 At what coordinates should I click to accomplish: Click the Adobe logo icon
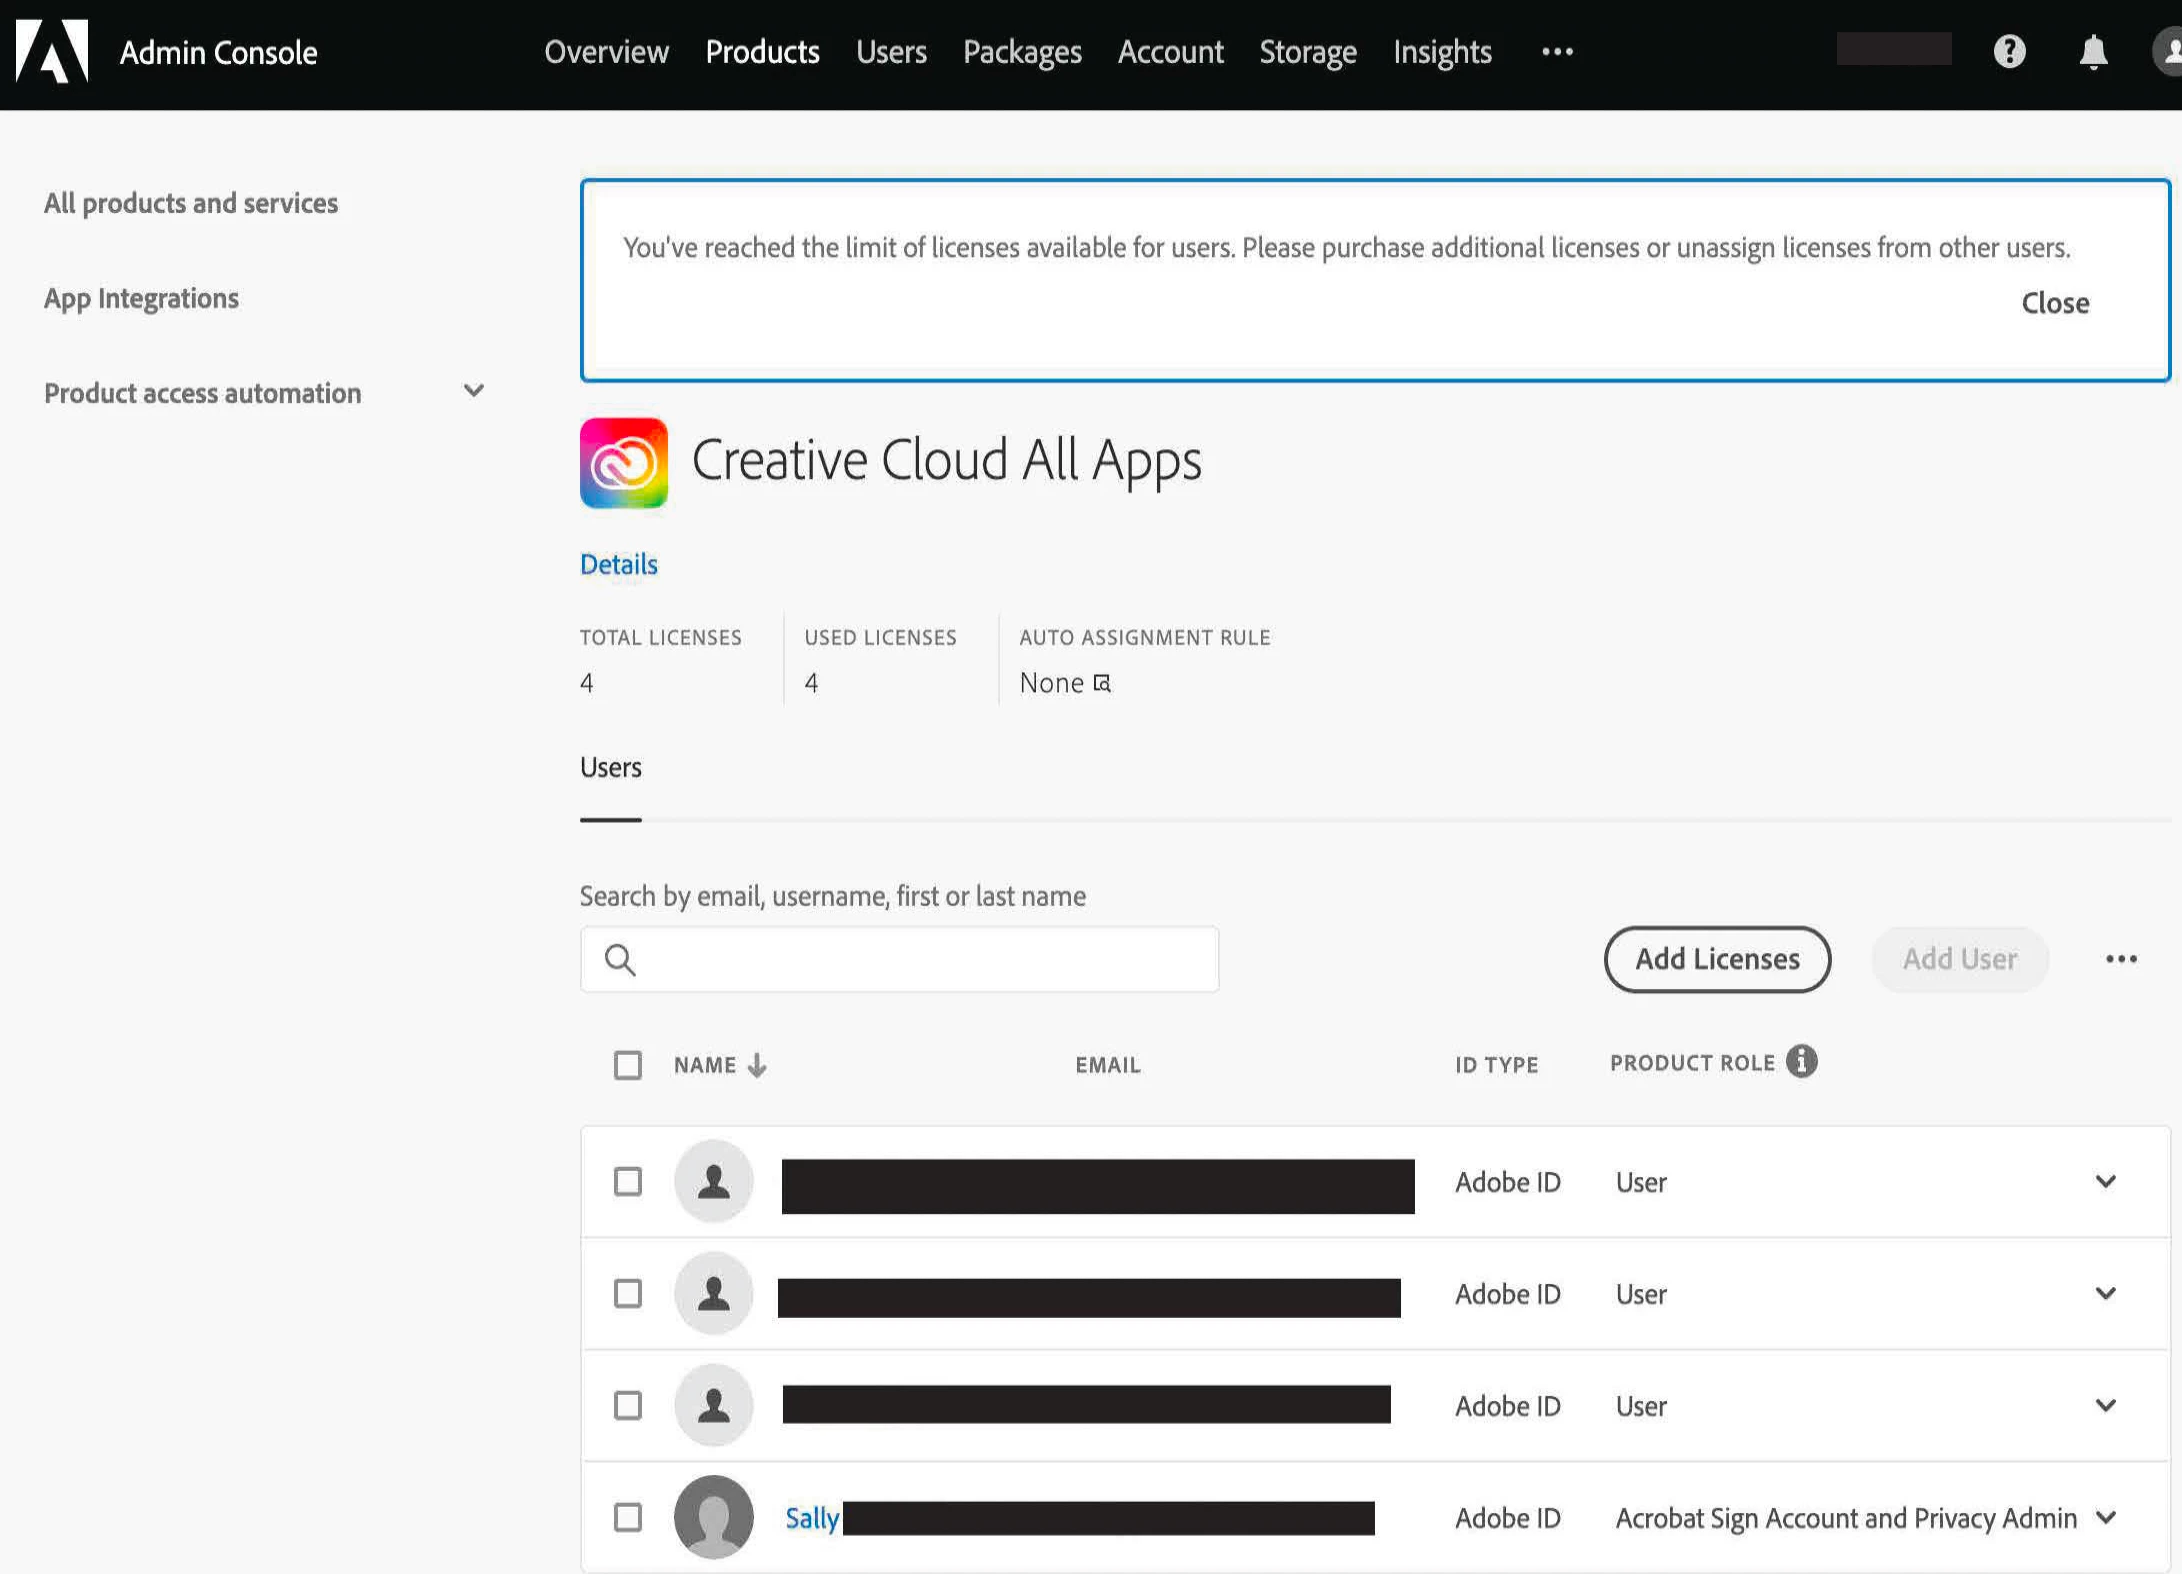pos(52,51)
